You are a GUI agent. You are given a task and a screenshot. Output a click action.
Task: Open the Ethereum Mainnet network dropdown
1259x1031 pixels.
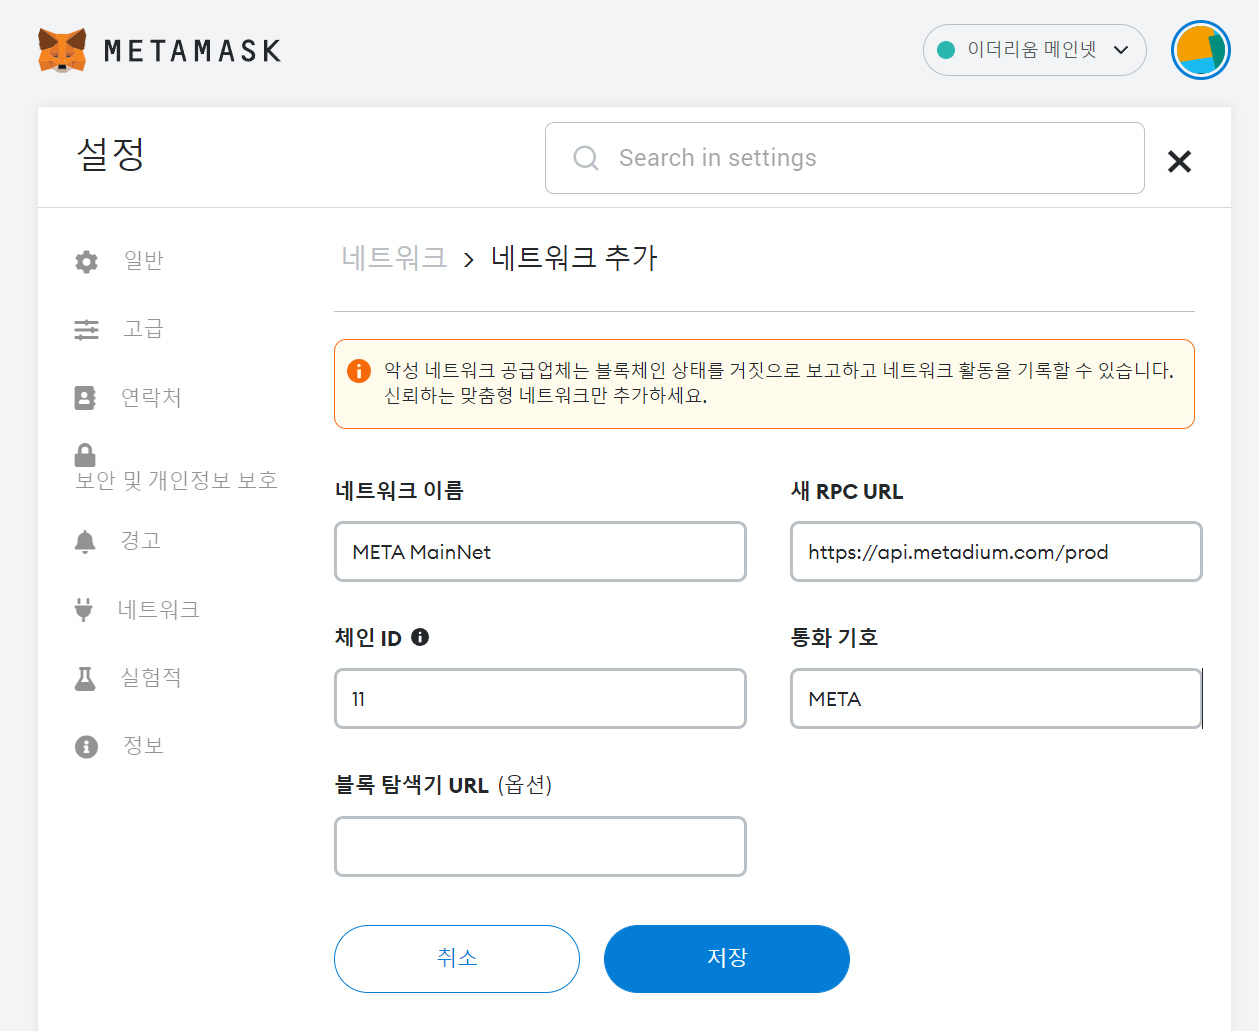(1034, 50)
